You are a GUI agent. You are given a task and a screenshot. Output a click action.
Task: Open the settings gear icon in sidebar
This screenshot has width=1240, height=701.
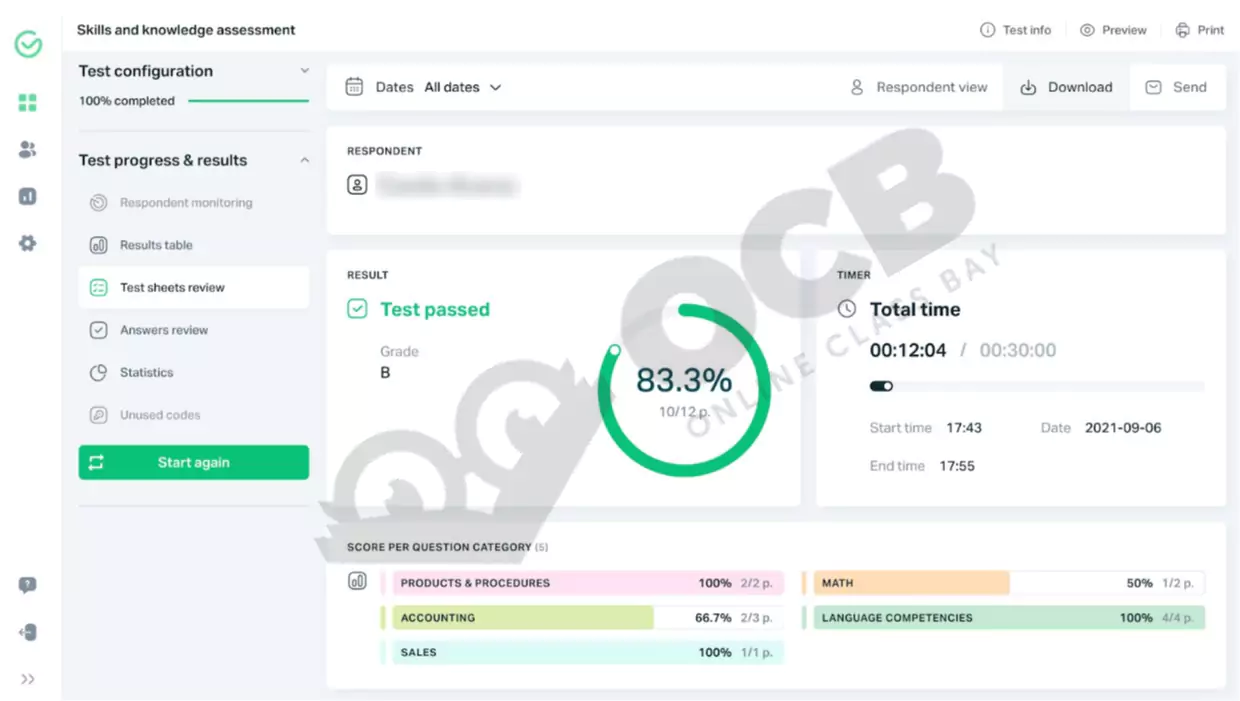pos(28,243)
